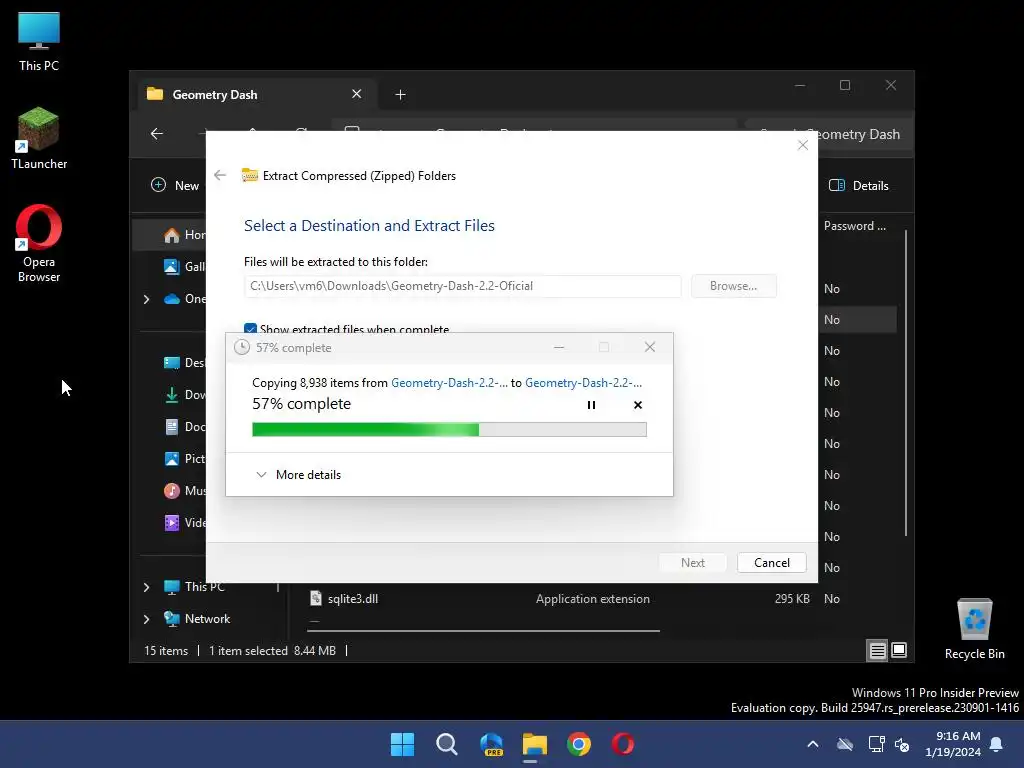The width and height of the screenshot is (1024, 768).
Task: Click the network display tray icon
Action: [x=876, y=744]
